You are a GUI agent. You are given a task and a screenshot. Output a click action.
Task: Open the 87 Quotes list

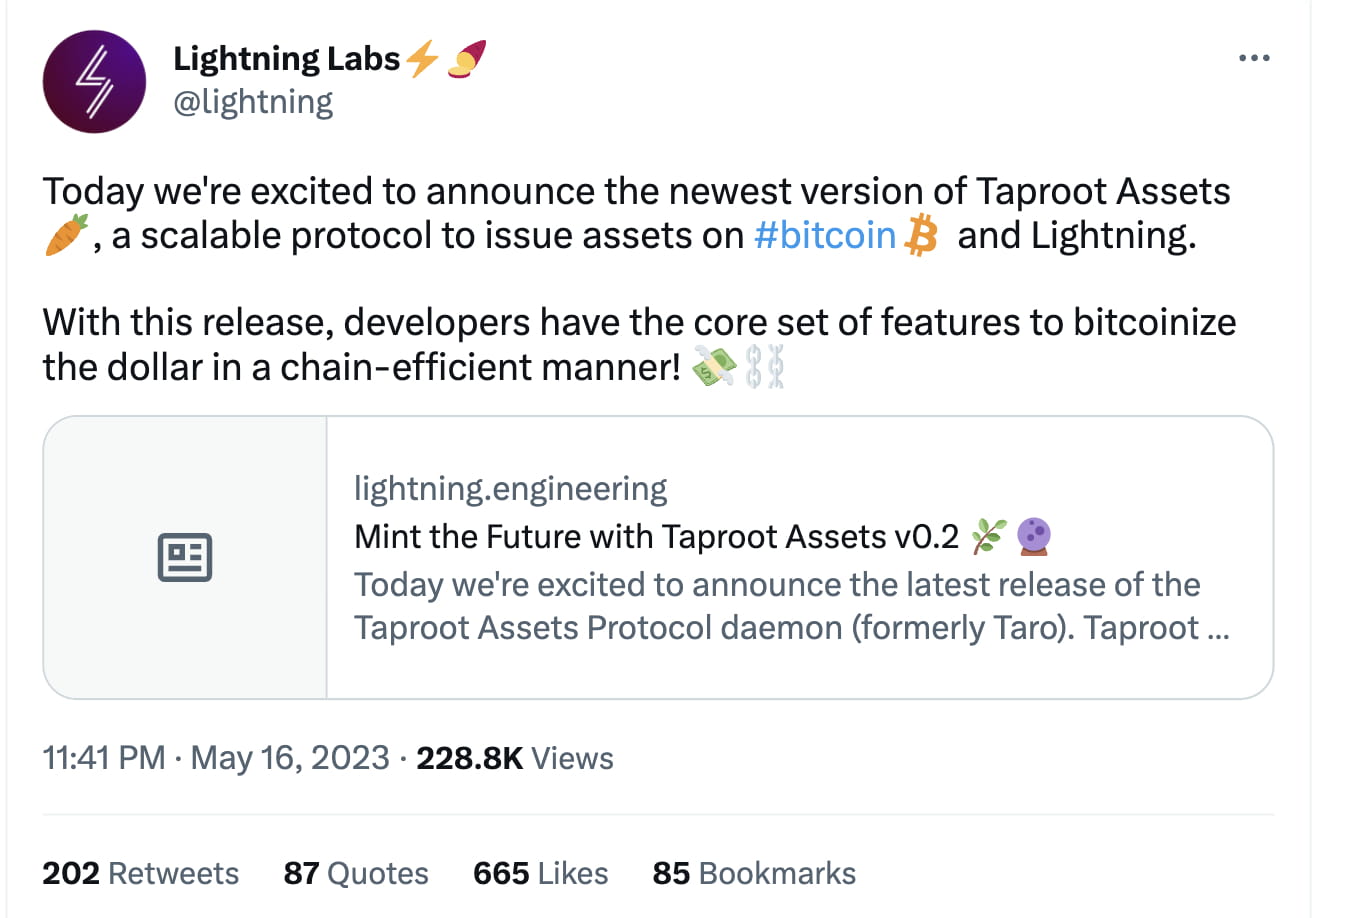356,872
